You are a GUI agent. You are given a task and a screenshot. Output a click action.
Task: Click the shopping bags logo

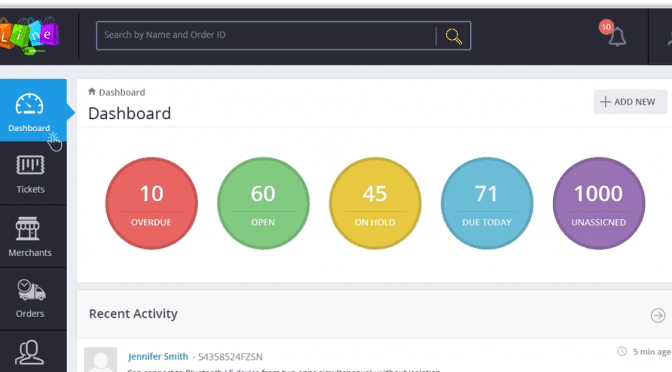(29, 36)
